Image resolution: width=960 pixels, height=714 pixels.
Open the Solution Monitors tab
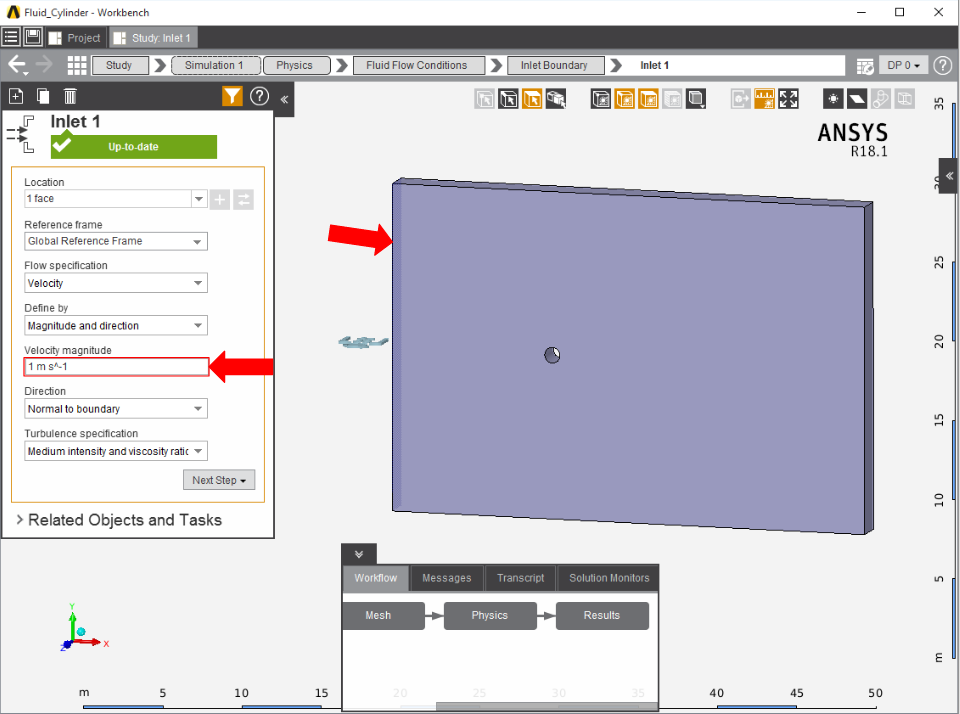[609, 578]
